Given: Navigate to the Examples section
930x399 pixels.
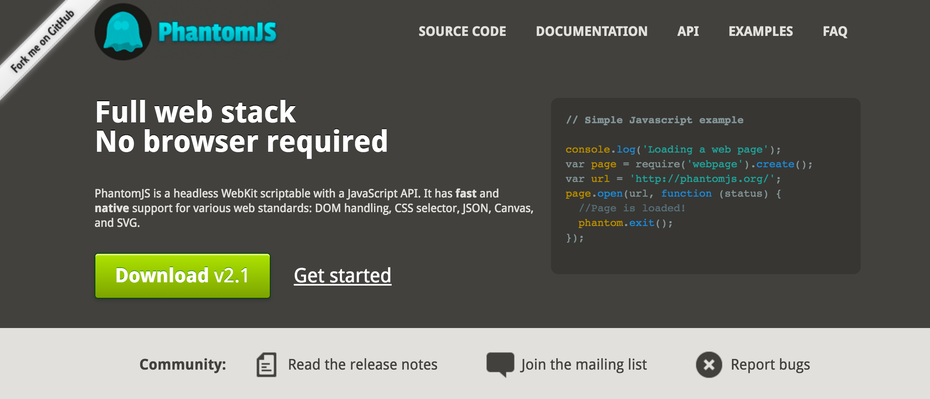Looking at the screenshot, I should tap(760, 31).
